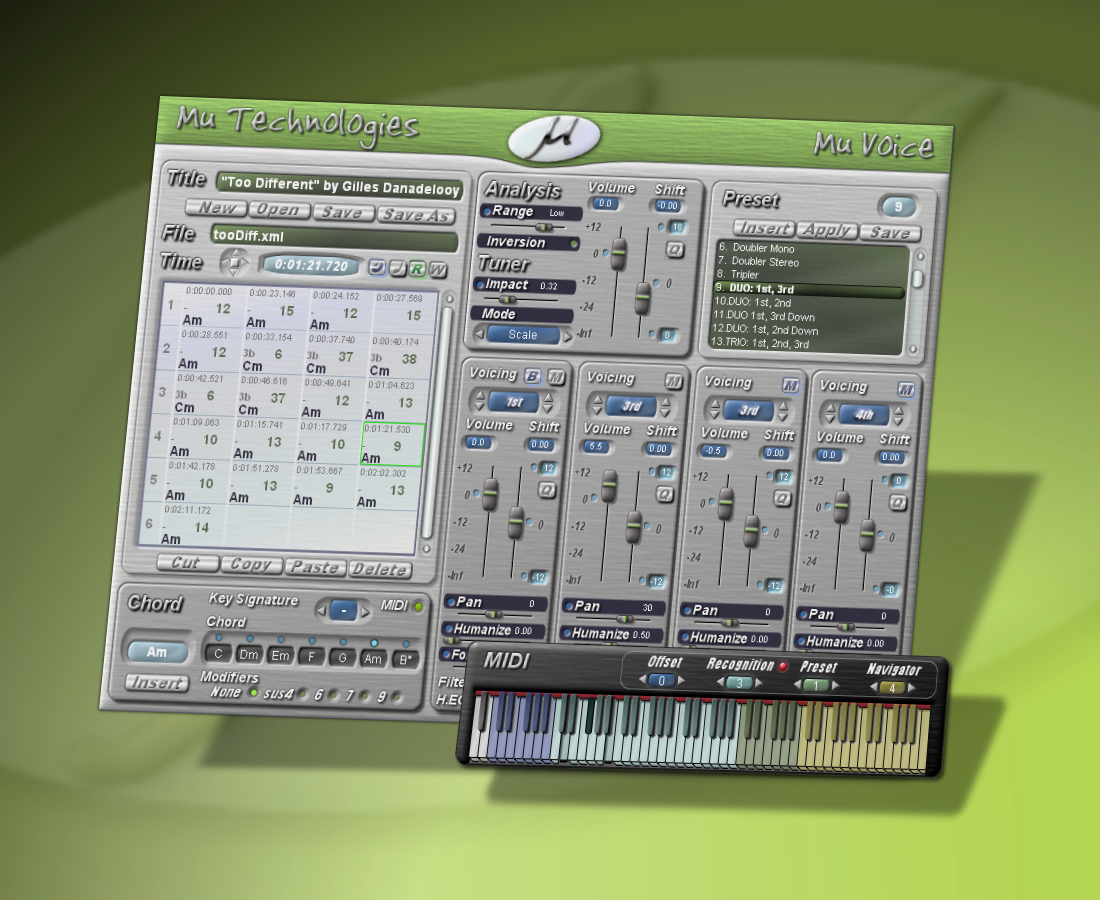Image resolution: width=1100 pixels, height=900 pixels.
Task: Open the 4th voicing selector
Action: (x=864, y=415)
